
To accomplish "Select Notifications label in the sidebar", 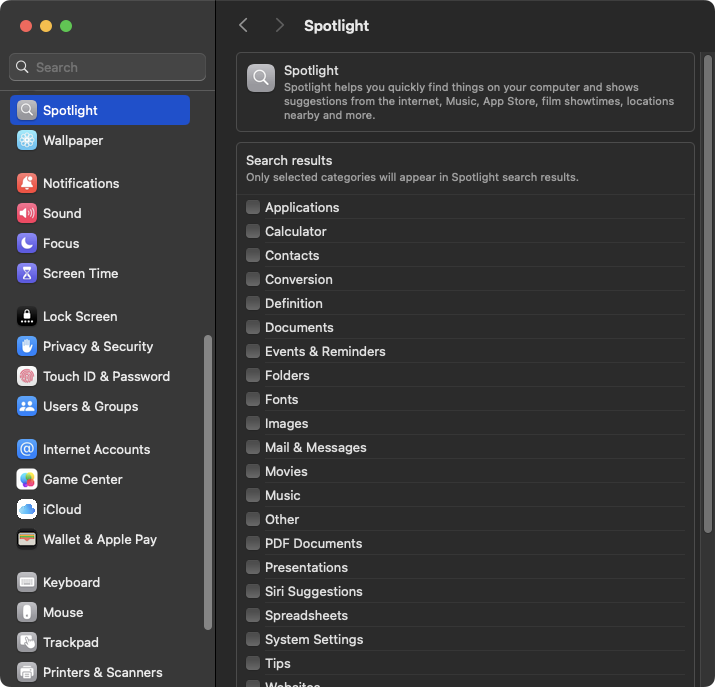I will (x=81, y=183).
